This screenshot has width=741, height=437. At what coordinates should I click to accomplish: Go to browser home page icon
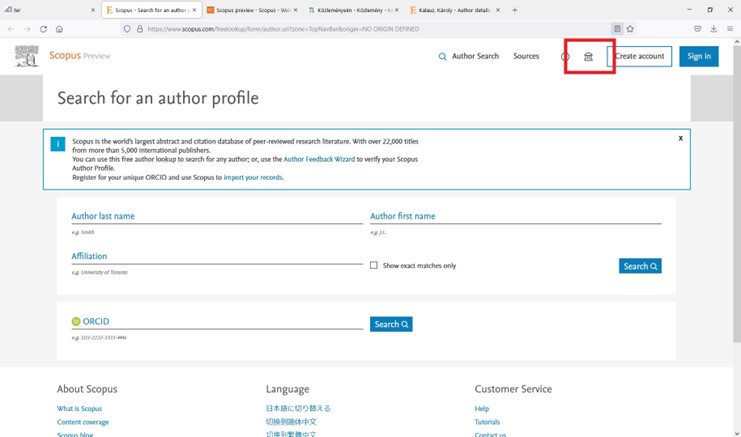pyautogui.click(x=59, y=29)
